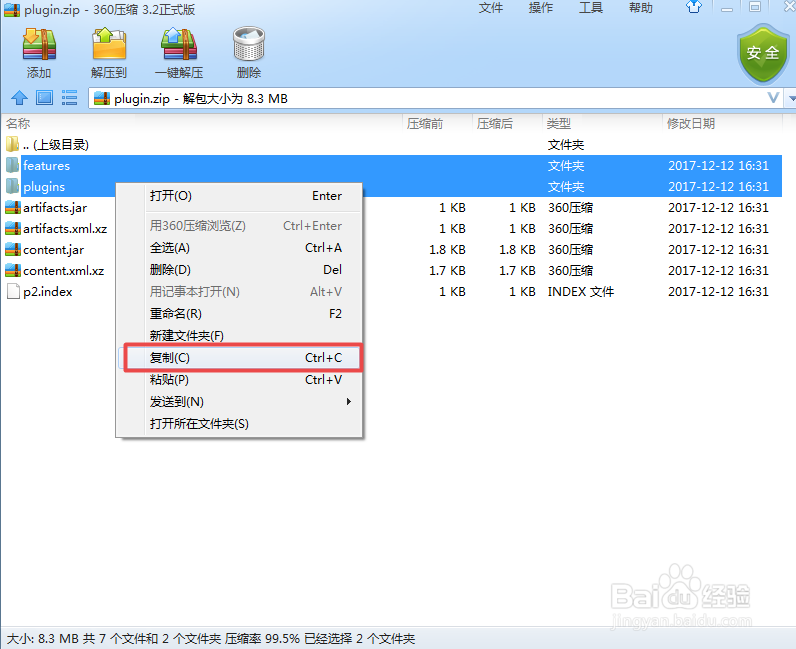Viewport: 796px width, 649px height.
Task: Switch to large icon view mode
Action: click(x=45, y=98)
